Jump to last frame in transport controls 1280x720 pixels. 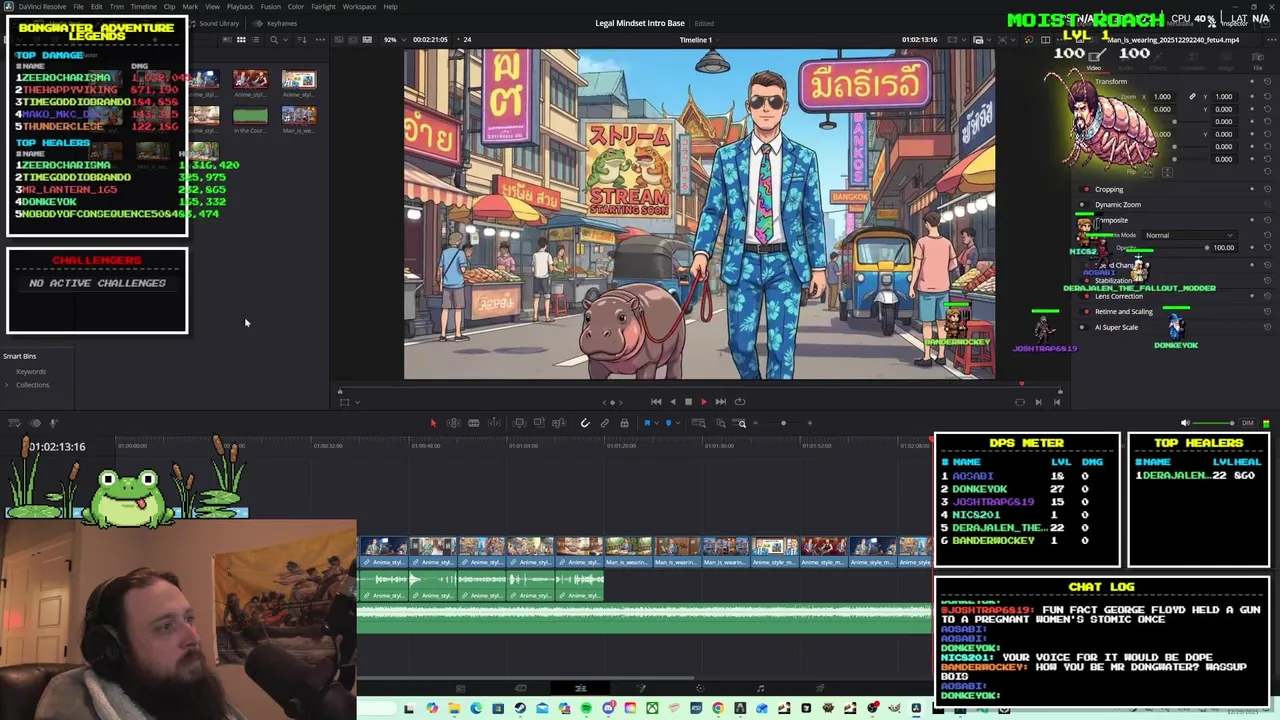point(720,402)
